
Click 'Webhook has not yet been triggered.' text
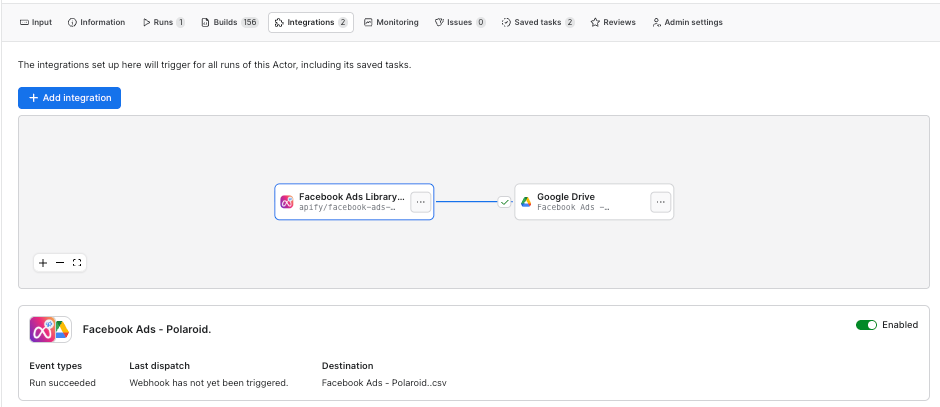[x=209, y=382]
